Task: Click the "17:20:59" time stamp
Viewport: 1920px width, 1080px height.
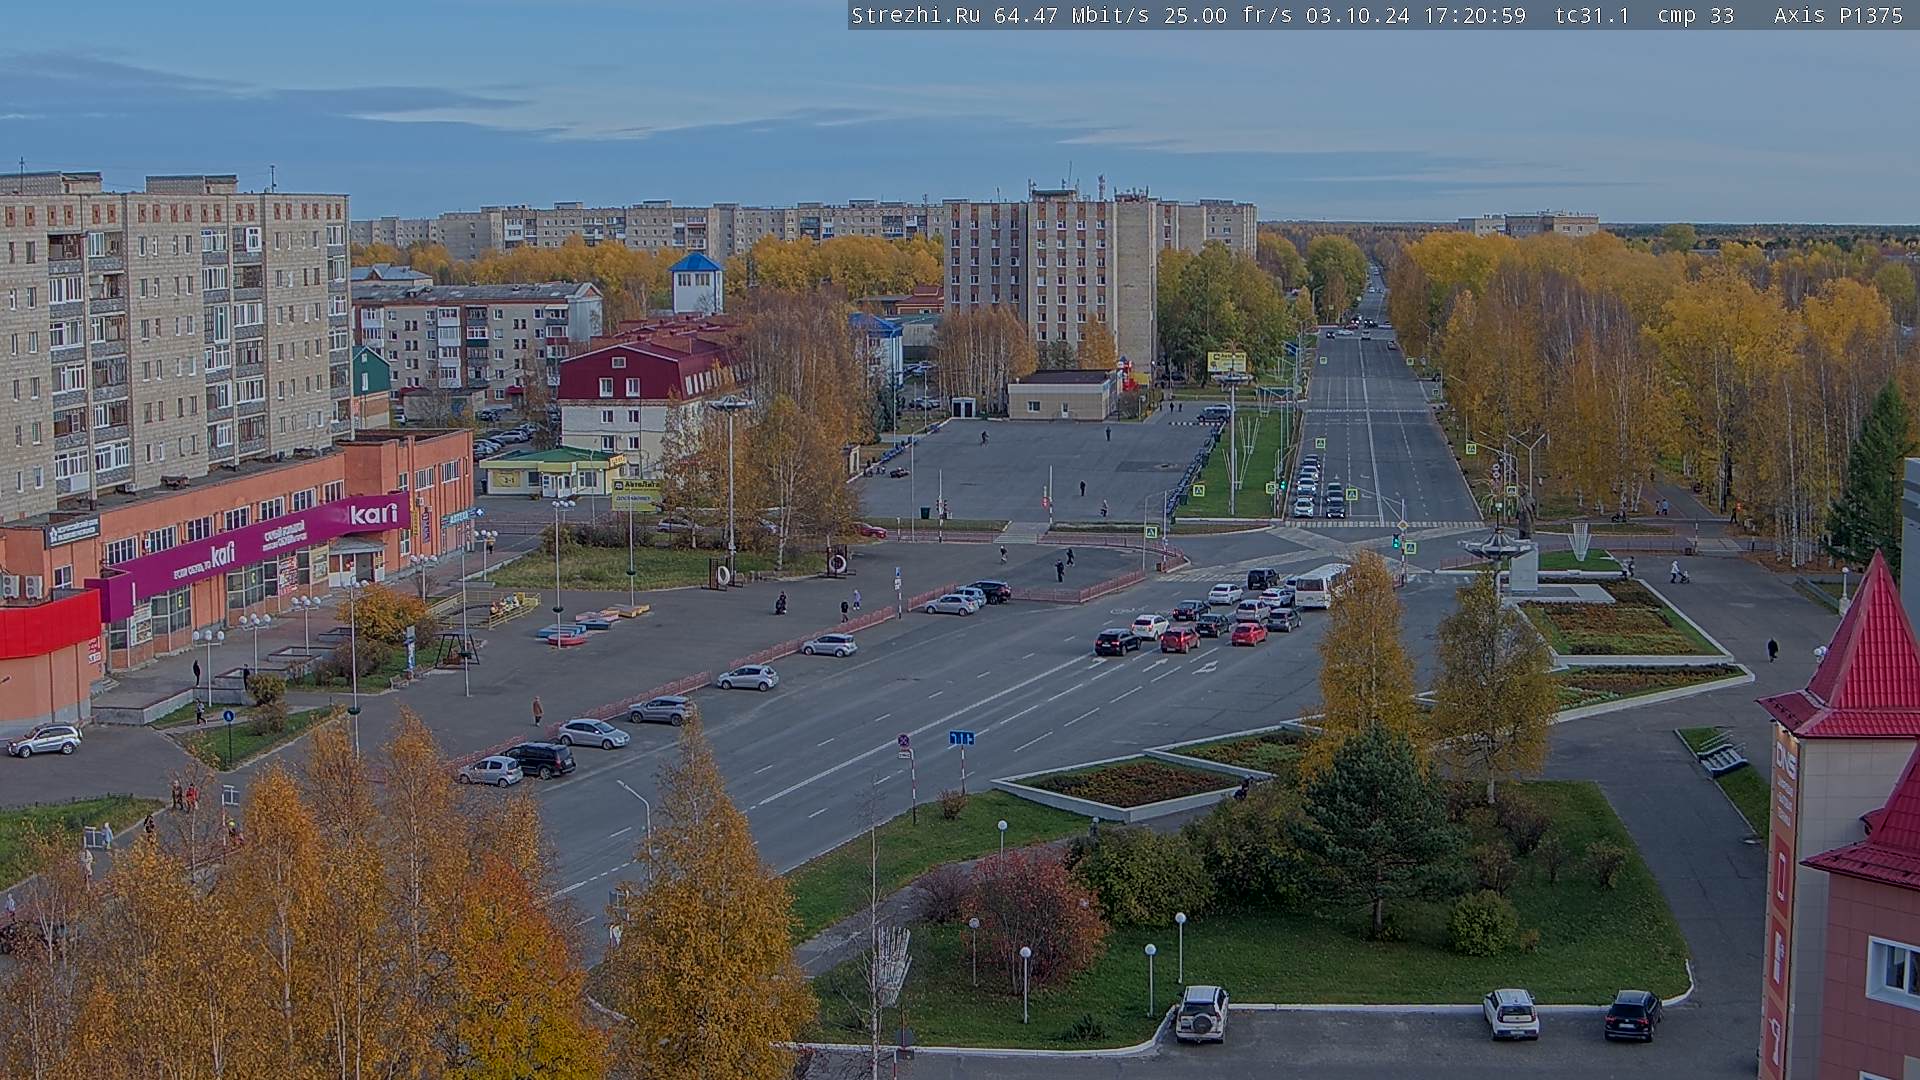Action: coord(1473,15)
